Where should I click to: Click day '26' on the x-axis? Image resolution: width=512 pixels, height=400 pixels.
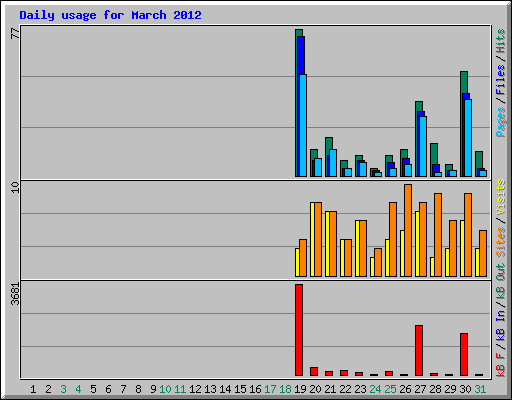point(405,389)
